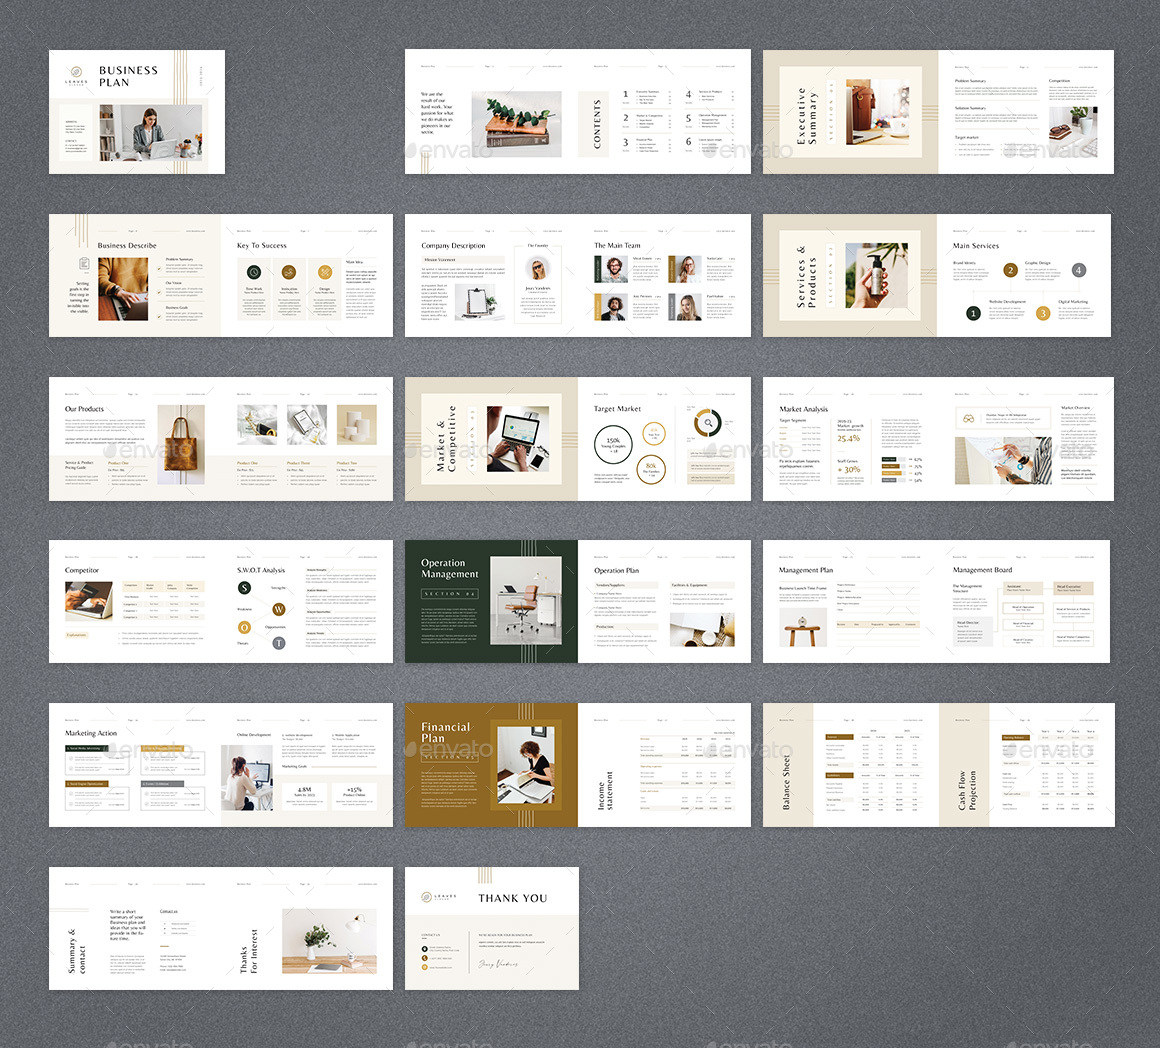Click the document icon on Business Describe slide
Image resolution: width=1160 pixels, height=1048 pixels.
(x=84, y=263)
